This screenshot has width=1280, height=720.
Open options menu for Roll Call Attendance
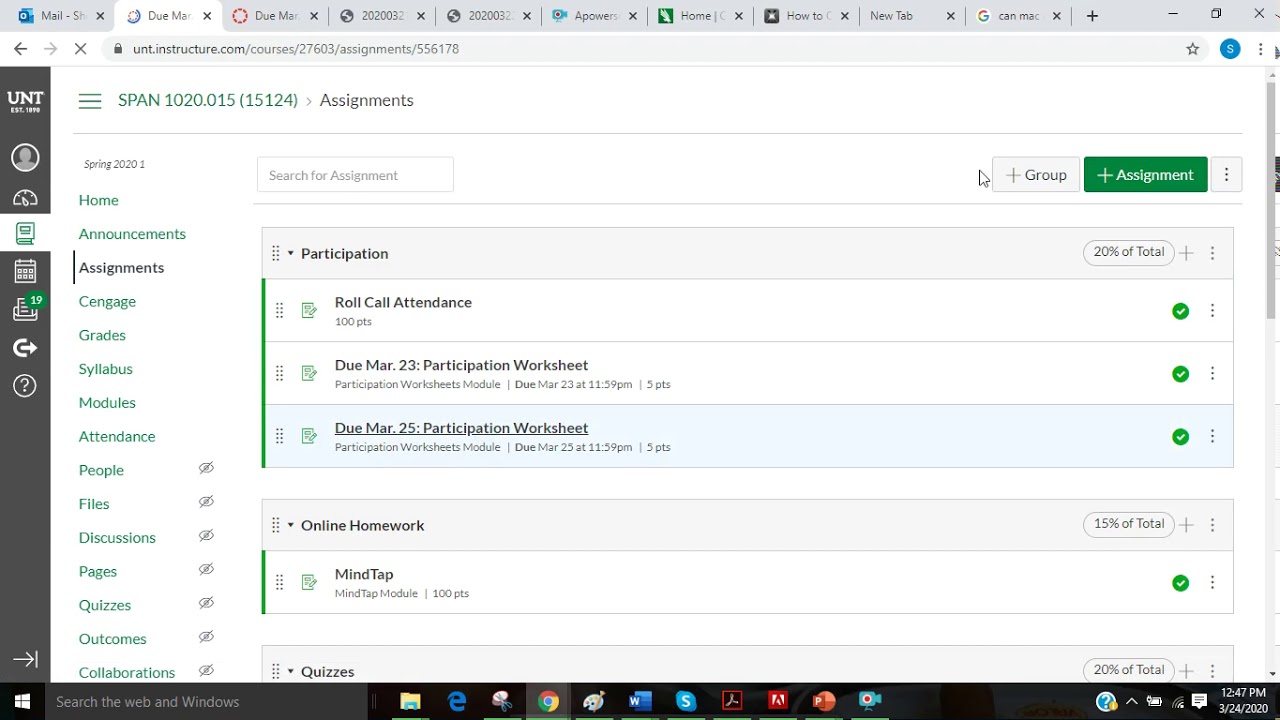point(1212,311)
